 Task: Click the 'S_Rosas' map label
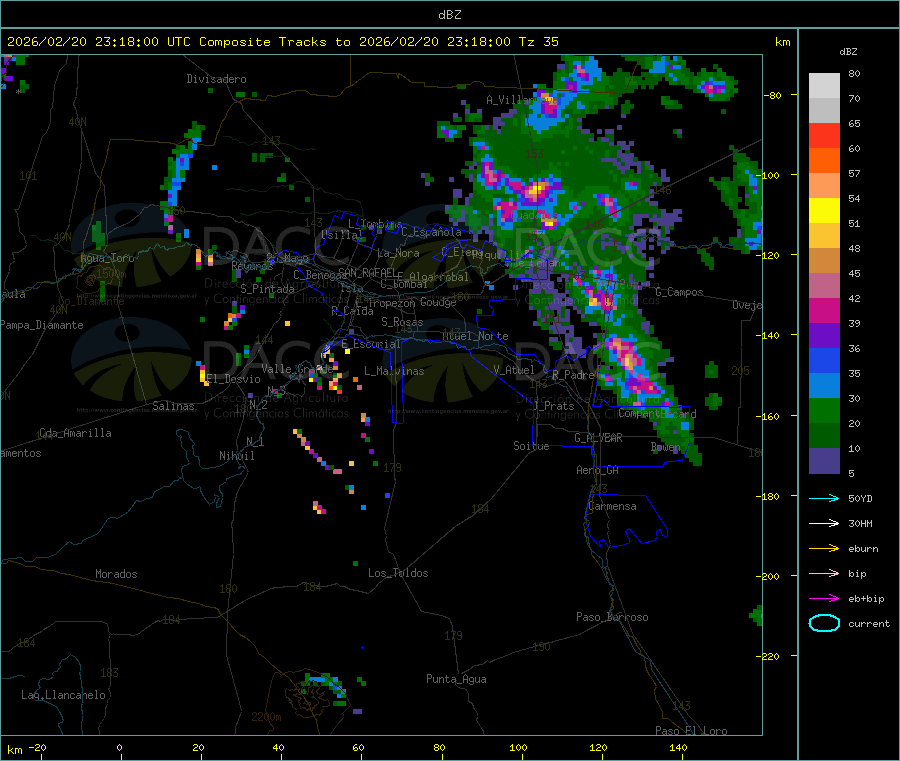click(402, 322)
